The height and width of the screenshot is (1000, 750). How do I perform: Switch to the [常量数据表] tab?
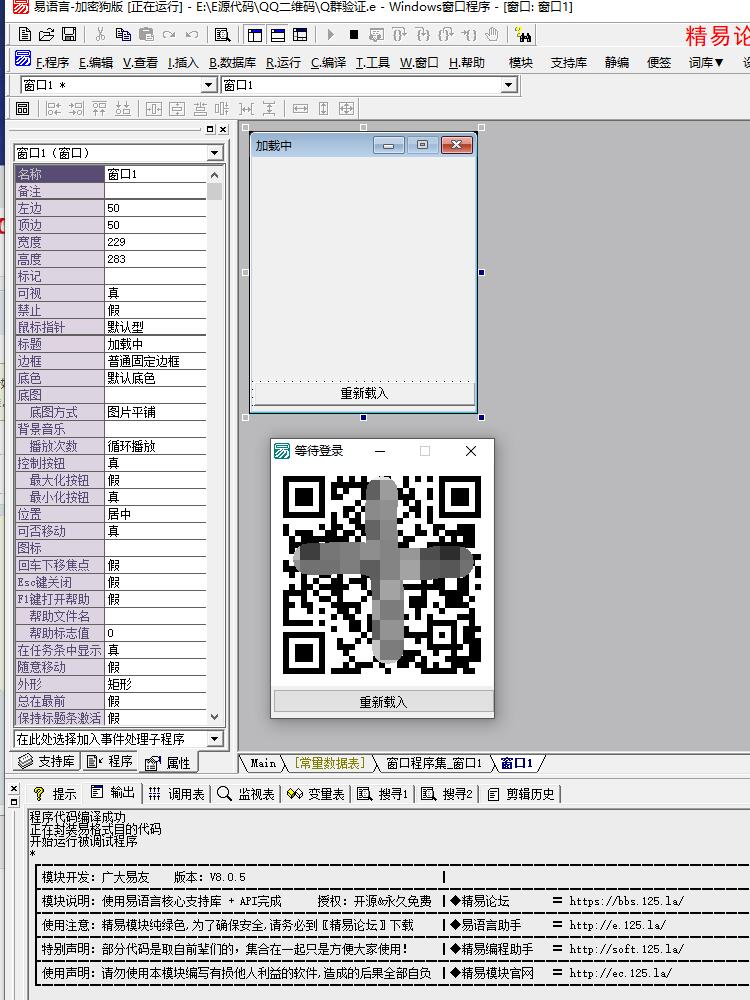click(330, 763)
